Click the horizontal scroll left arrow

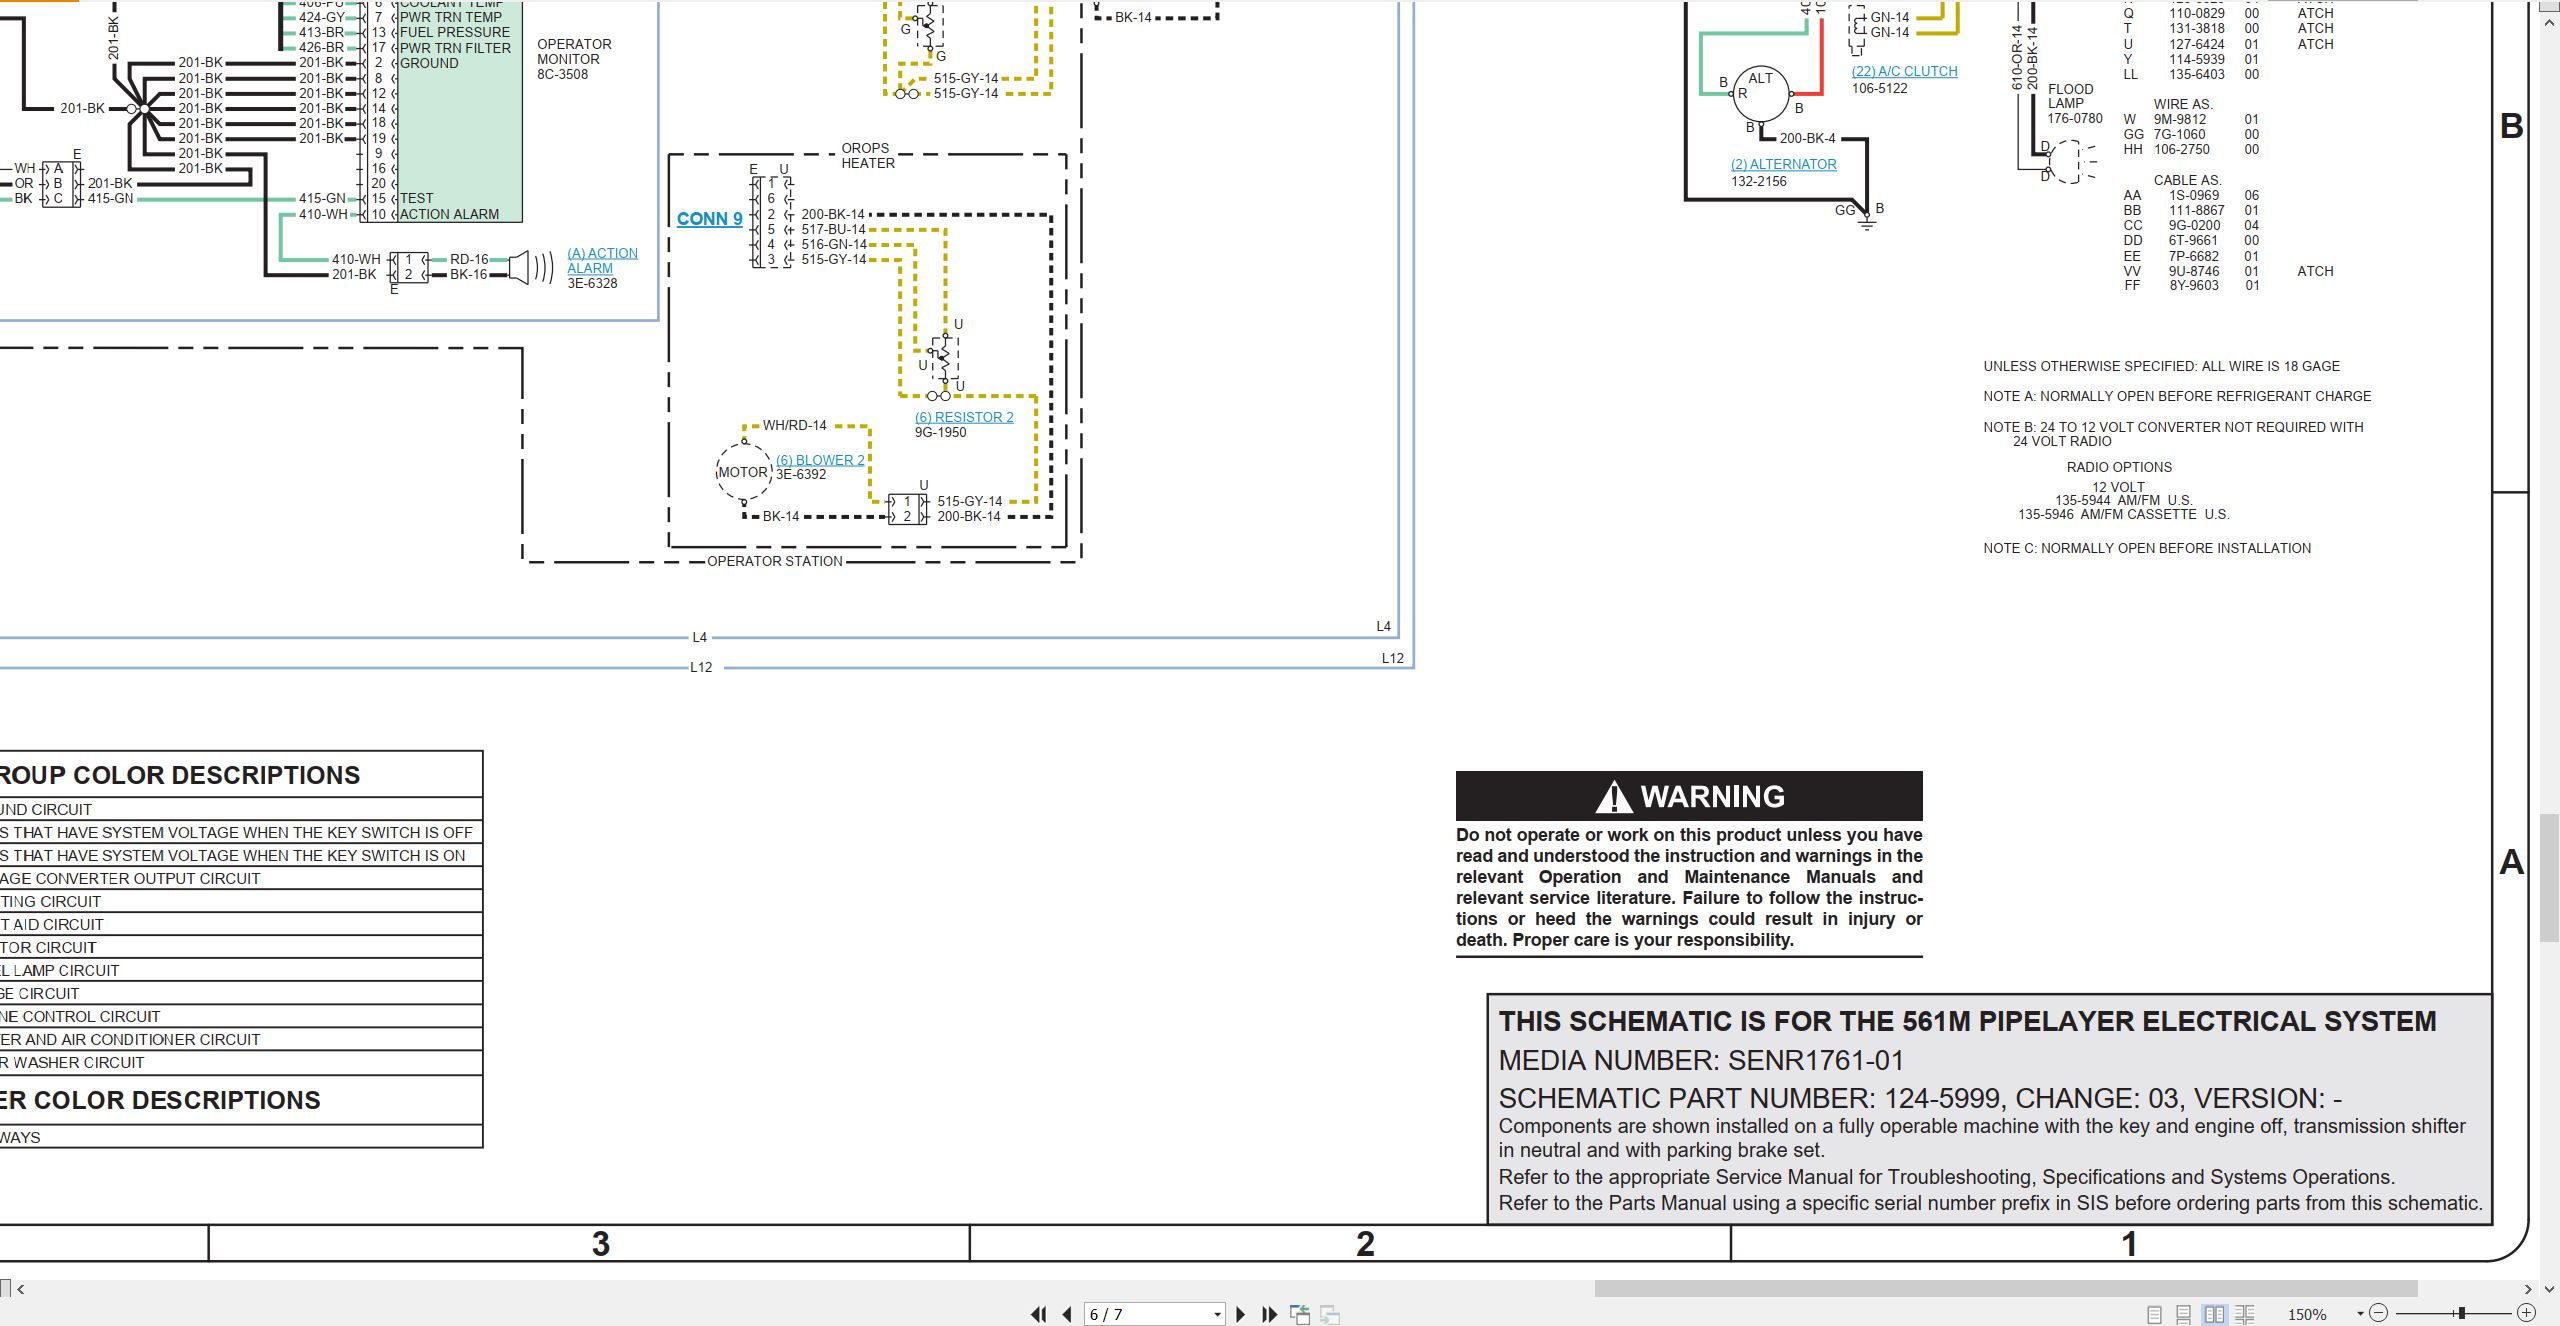pyautogui.click(x=20, y=1289)
